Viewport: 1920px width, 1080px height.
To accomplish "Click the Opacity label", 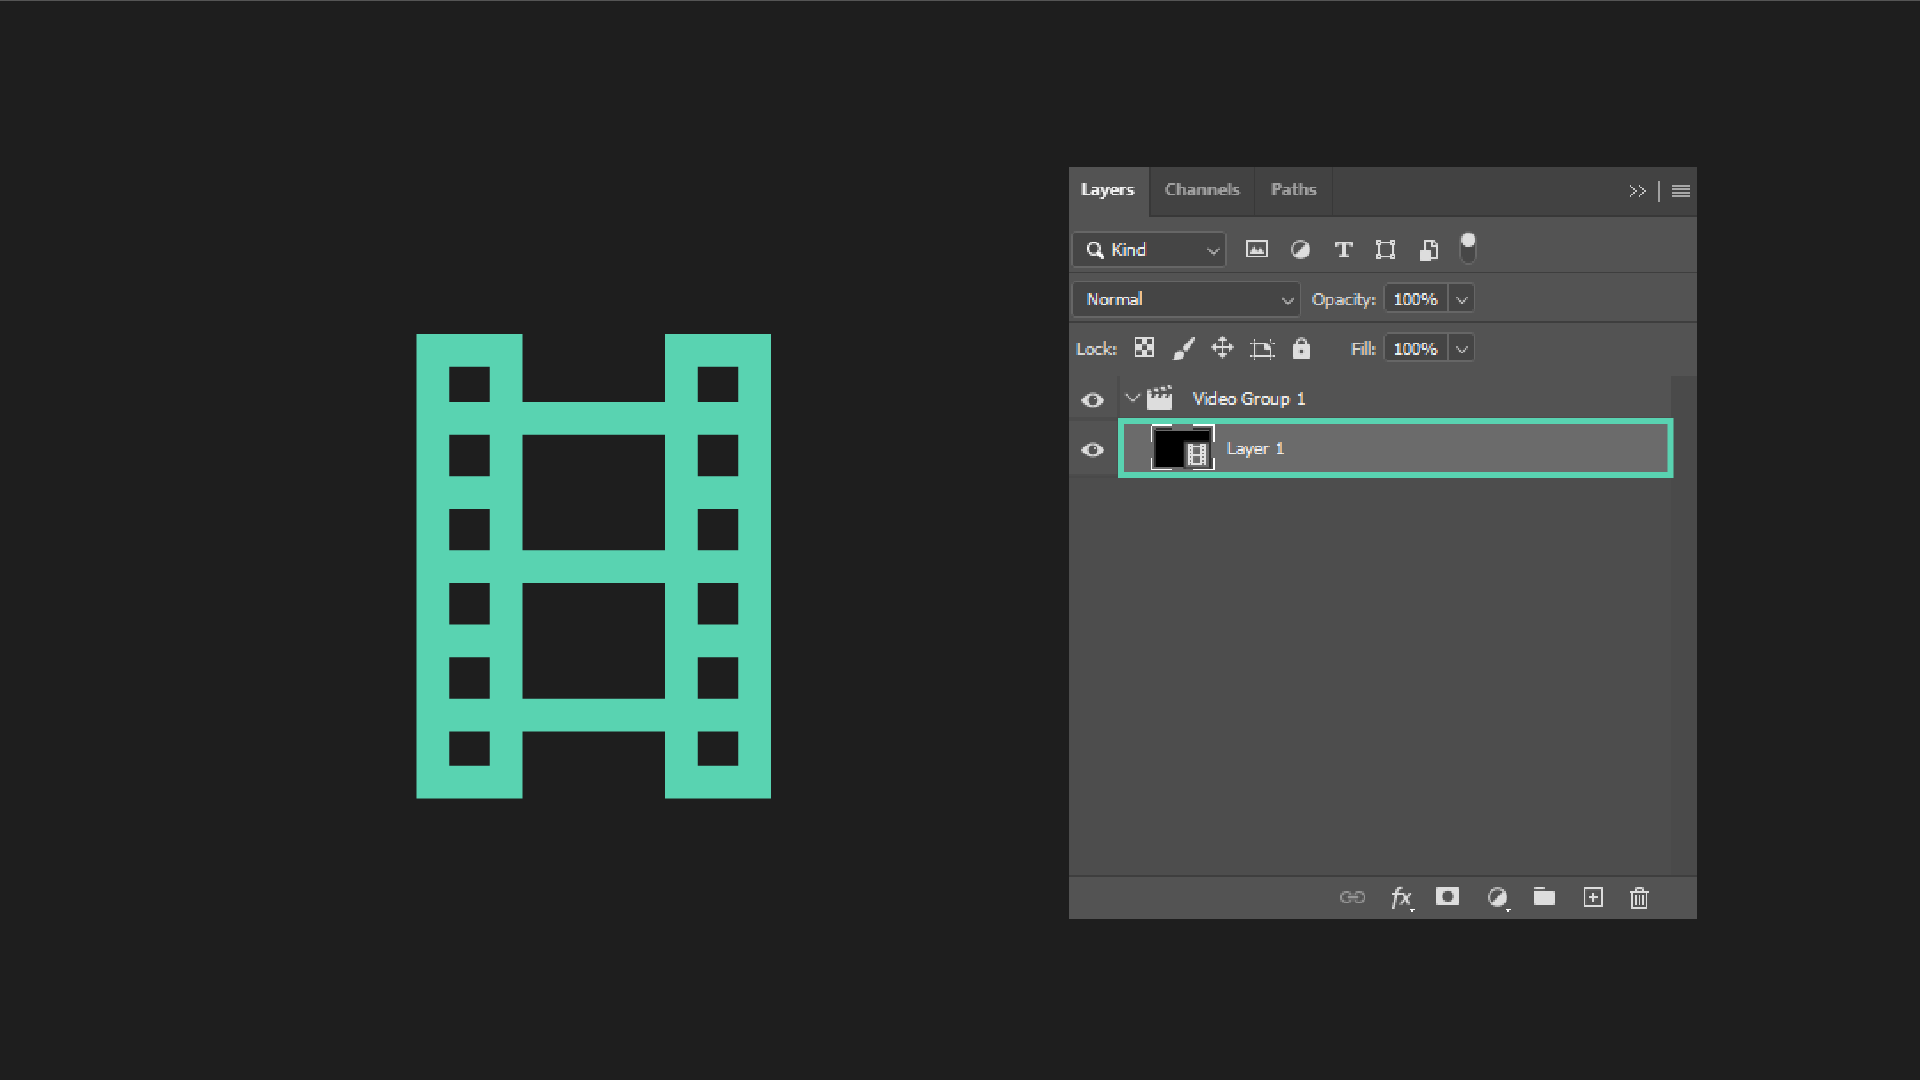I will (1343, 299).
